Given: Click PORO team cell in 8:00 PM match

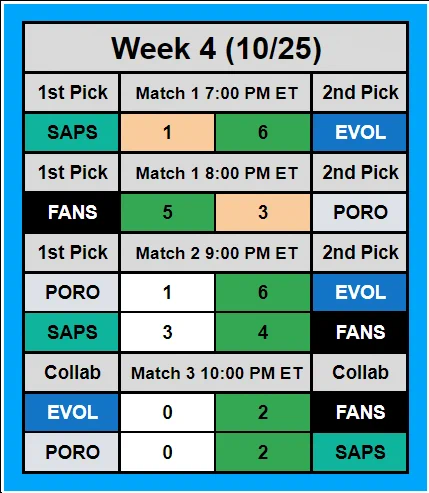Looking at the screenshot, I should (360, 212).
